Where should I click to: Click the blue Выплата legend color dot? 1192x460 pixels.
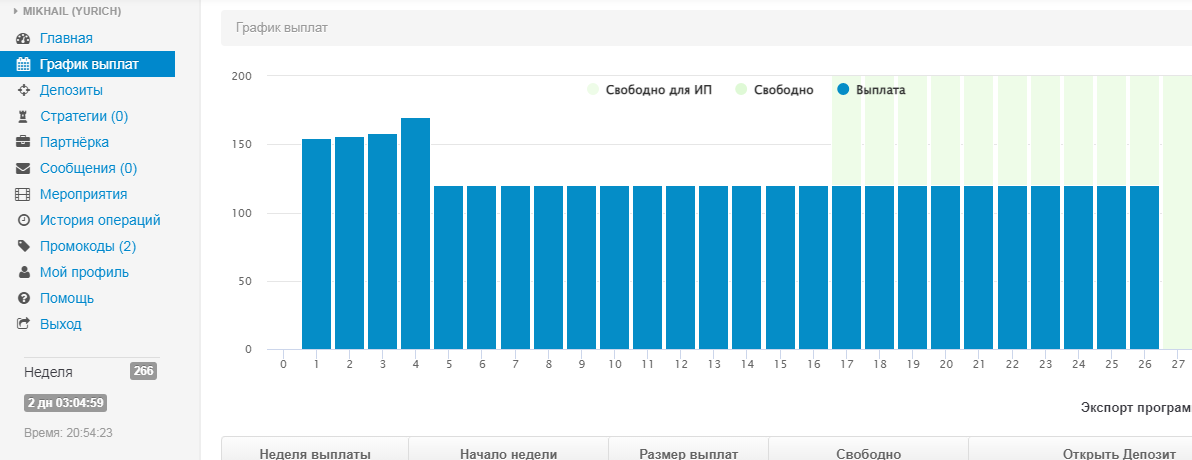pyautogui.click(x=843, y=90)
